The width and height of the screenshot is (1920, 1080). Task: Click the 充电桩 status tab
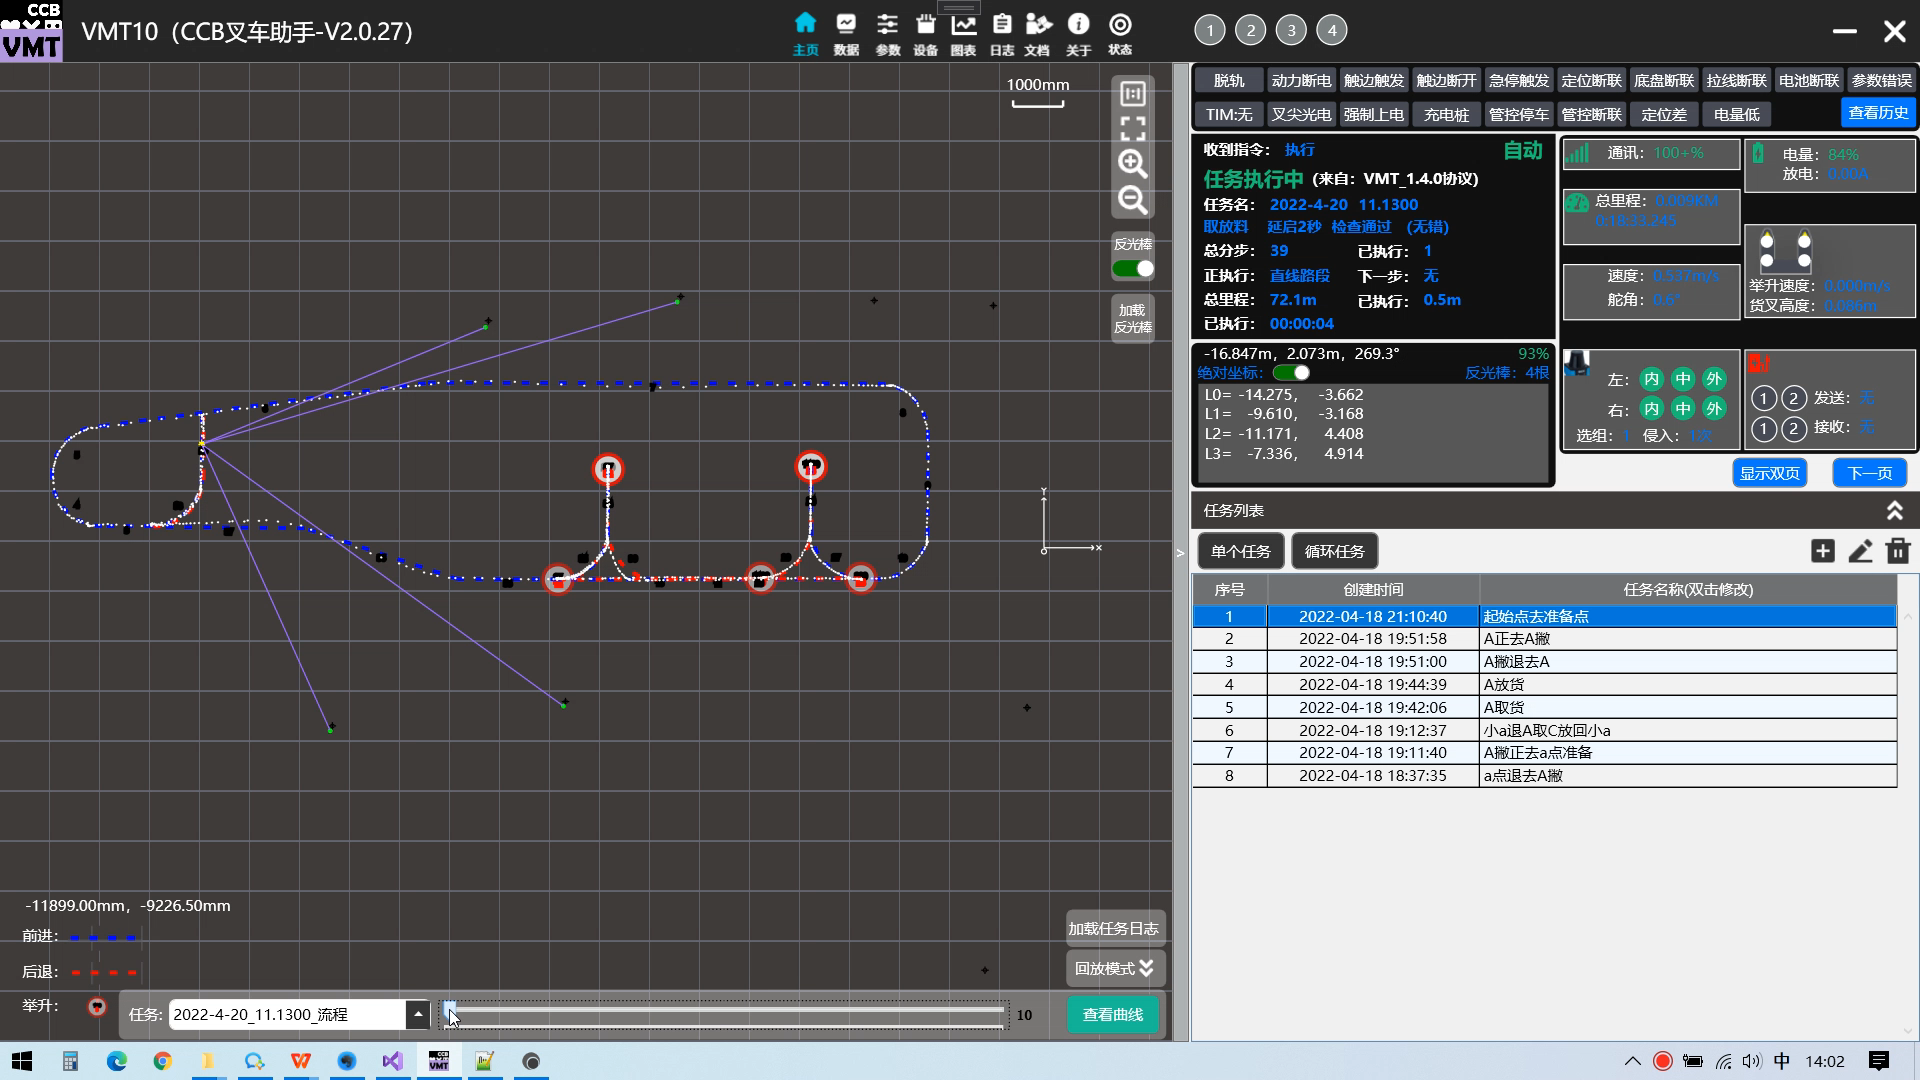point(1446,114)
